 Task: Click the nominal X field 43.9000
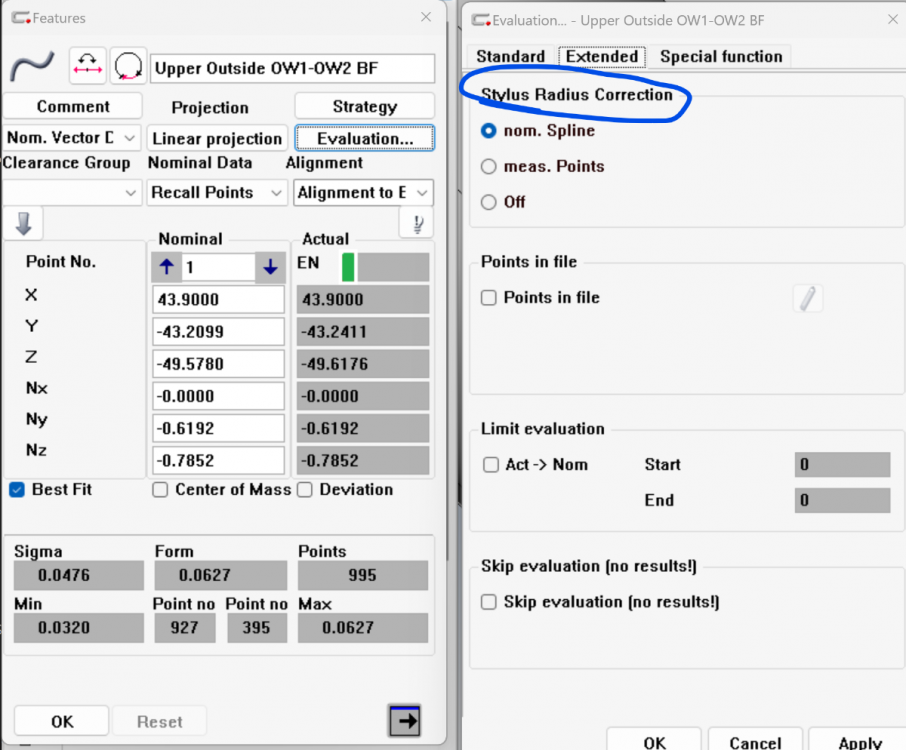[218, 299]
